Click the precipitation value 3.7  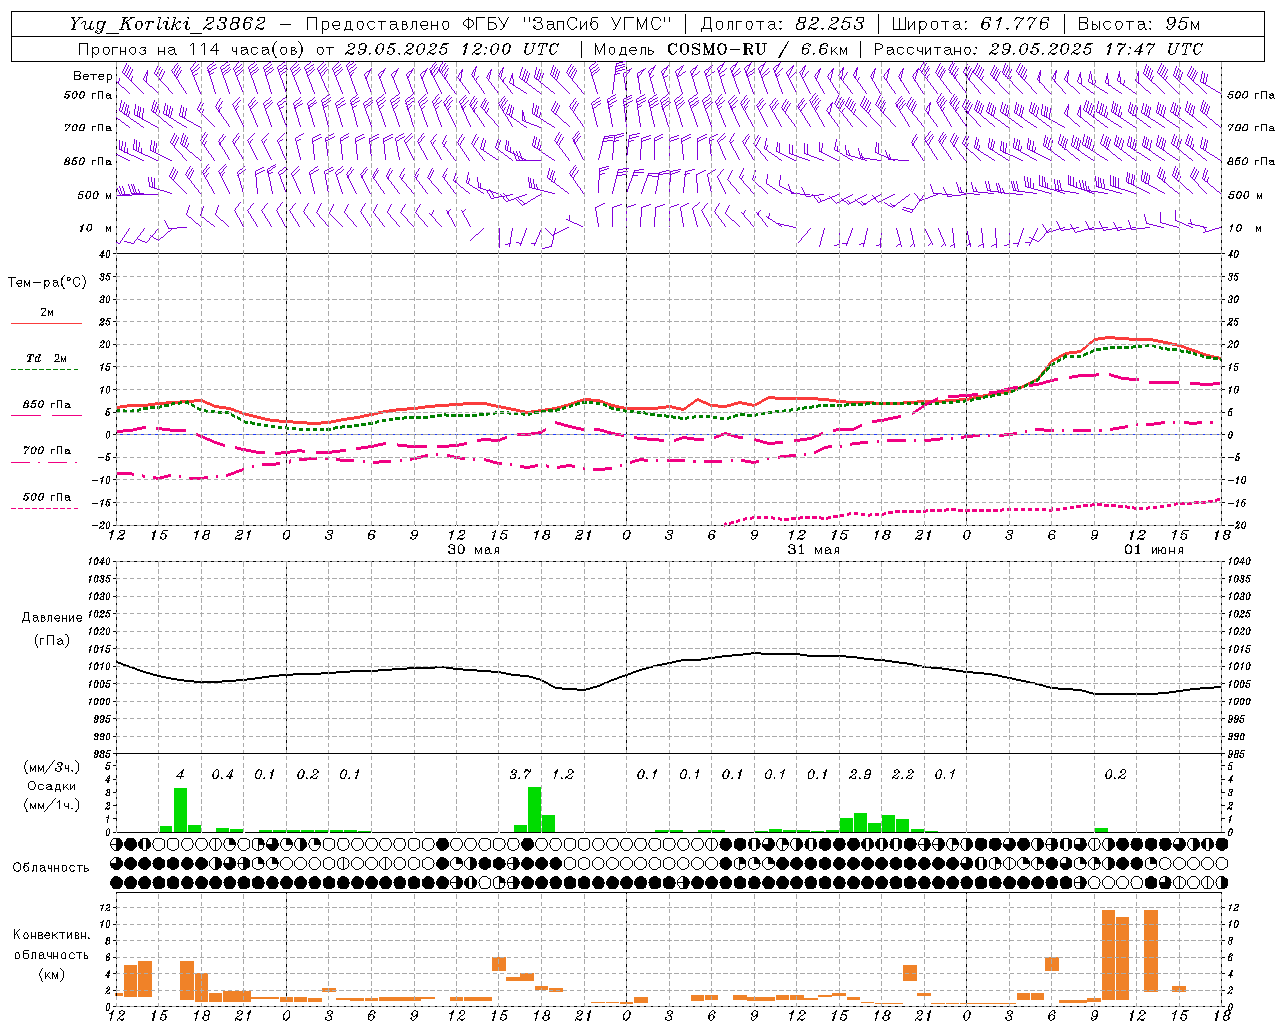point(520,775)
